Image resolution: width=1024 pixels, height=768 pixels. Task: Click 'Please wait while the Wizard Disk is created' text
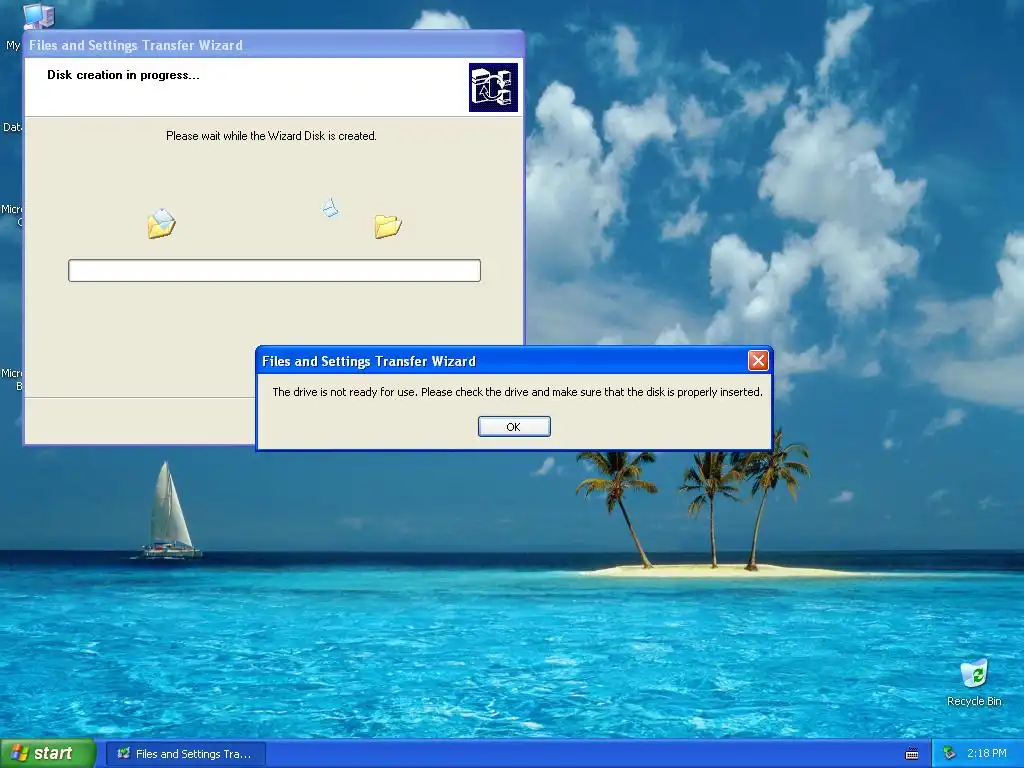(x=271, y=136)
